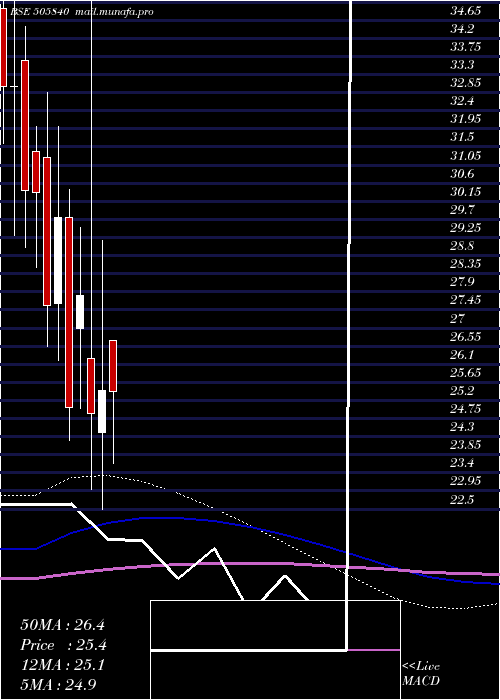Click the 24.3 price label
This screenshot has width=500, height=700.
pos(462,427)
